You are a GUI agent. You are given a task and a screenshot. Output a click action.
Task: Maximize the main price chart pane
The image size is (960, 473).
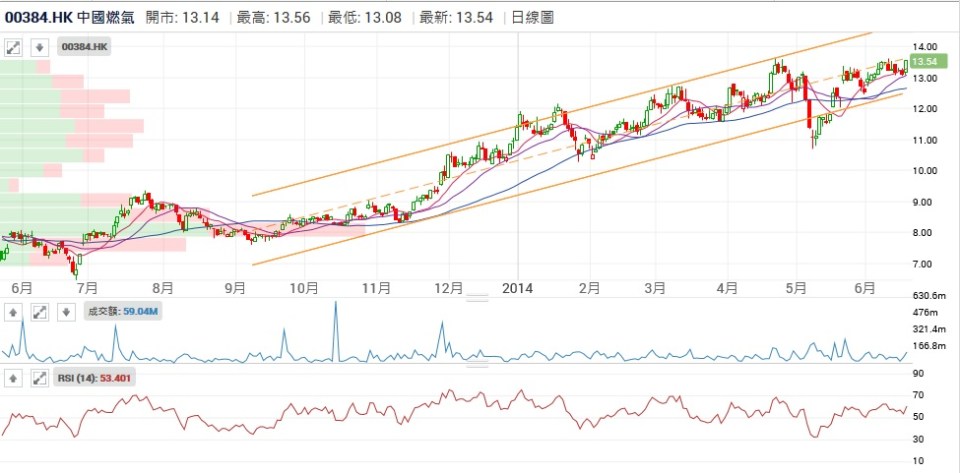[x=14, y=47]
